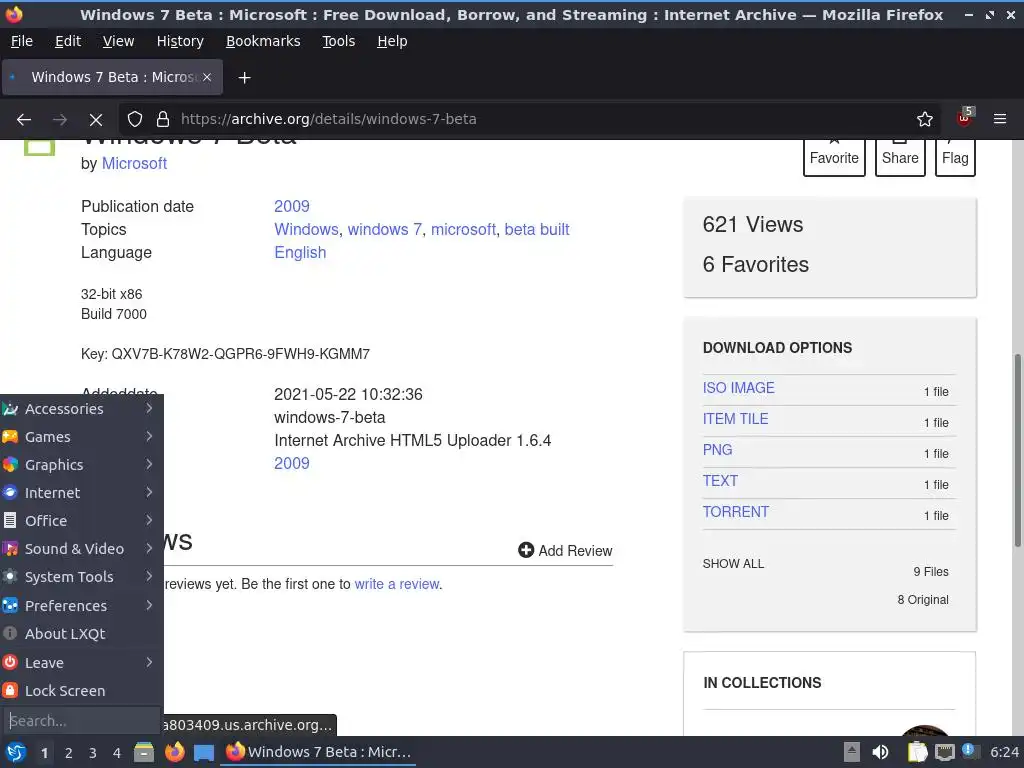The image size is (1024, 768).
Task: Expand the Accessories submenu
Action: (x=82, y=409)
